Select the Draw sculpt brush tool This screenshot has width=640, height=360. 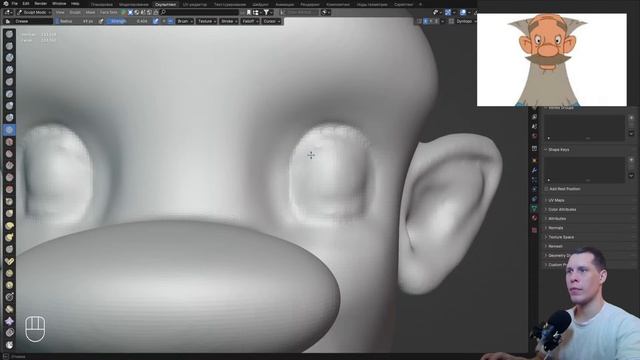(x=9, y=34)
